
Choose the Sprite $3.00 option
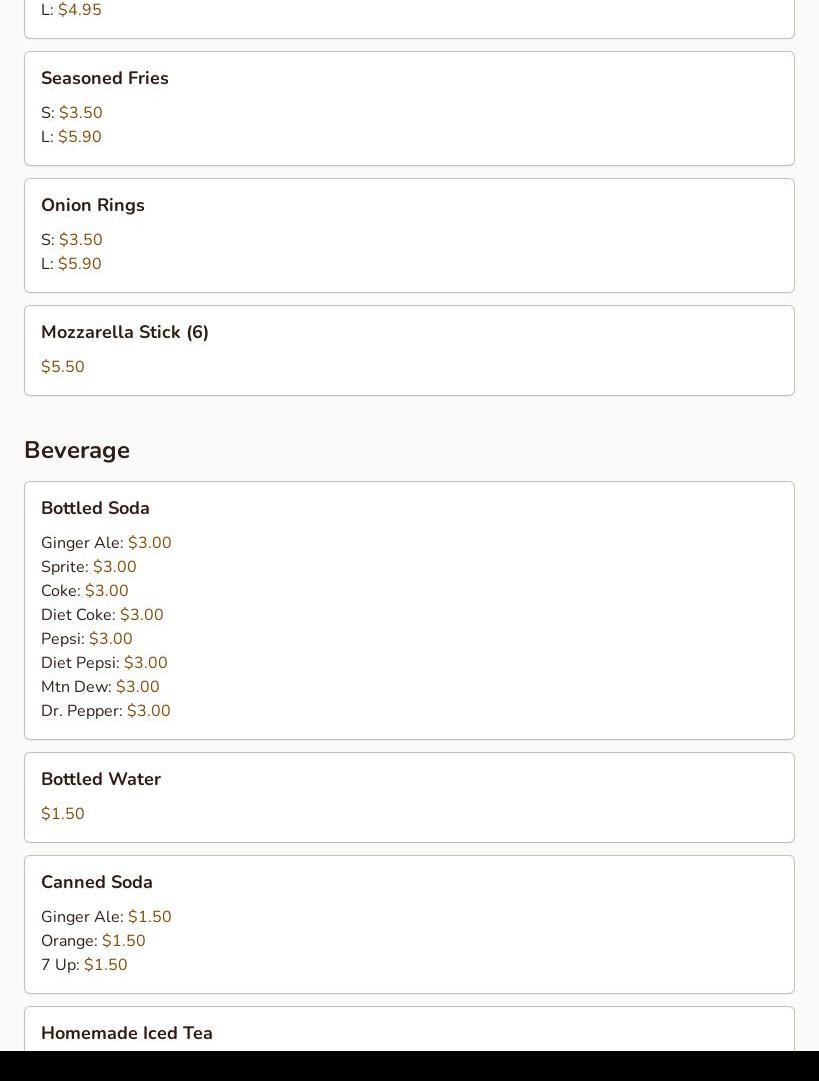(89, 567)
